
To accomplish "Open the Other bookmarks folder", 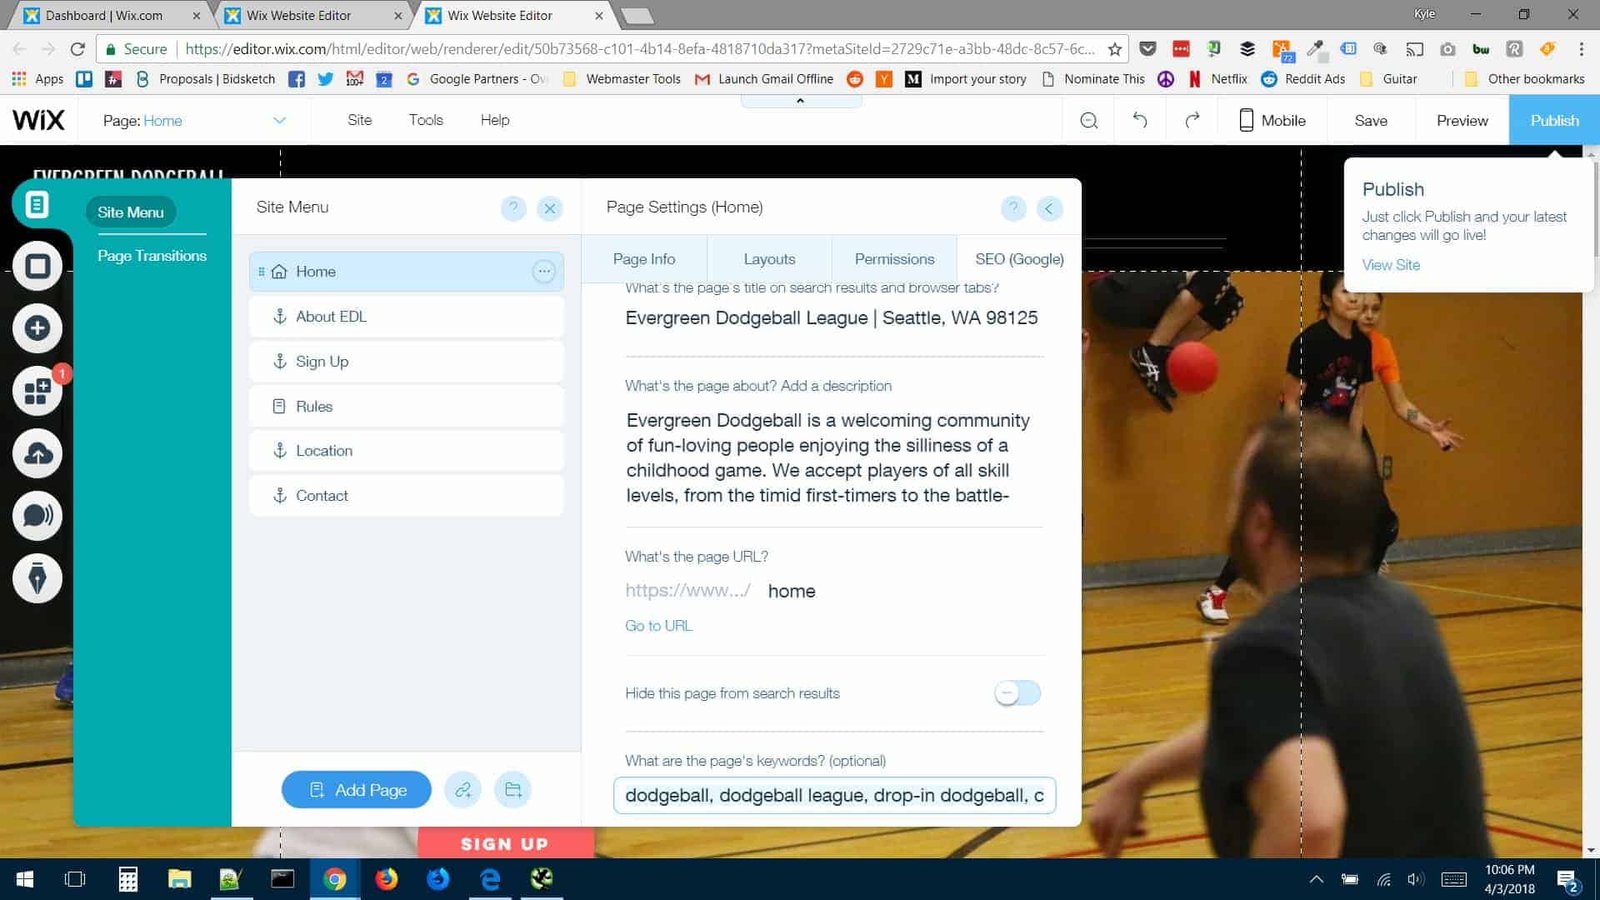I will [x=1524, y=79].
